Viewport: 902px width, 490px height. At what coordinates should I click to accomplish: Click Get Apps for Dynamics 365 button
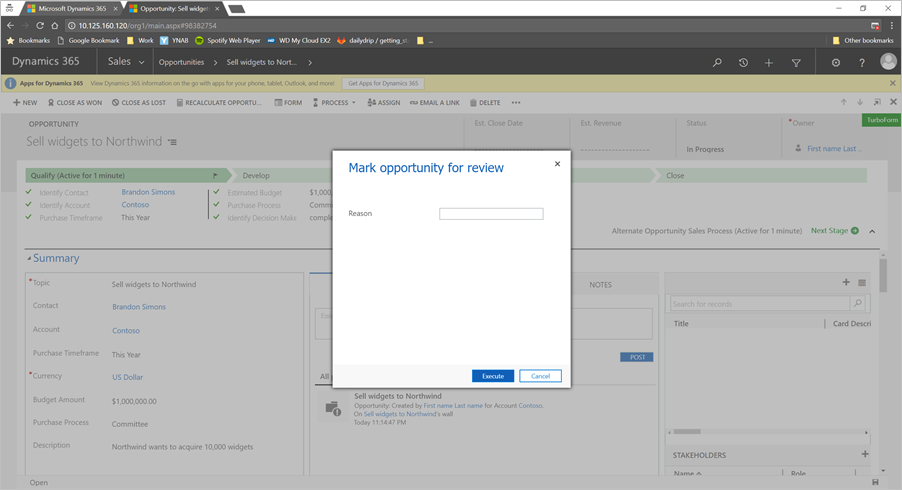click(384, 83)
